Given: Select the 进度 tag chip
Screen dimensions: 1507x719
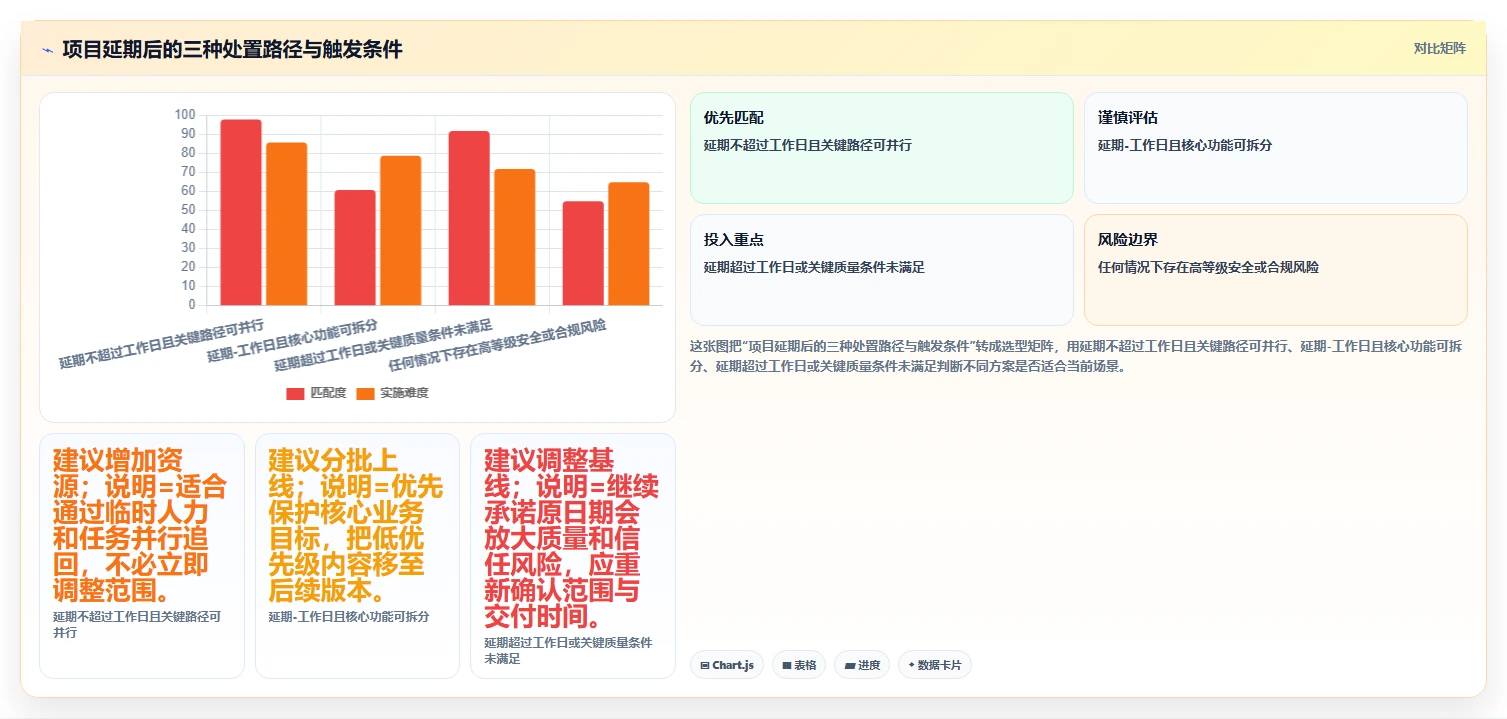Looking at the screenshot, I should [862, 665].
